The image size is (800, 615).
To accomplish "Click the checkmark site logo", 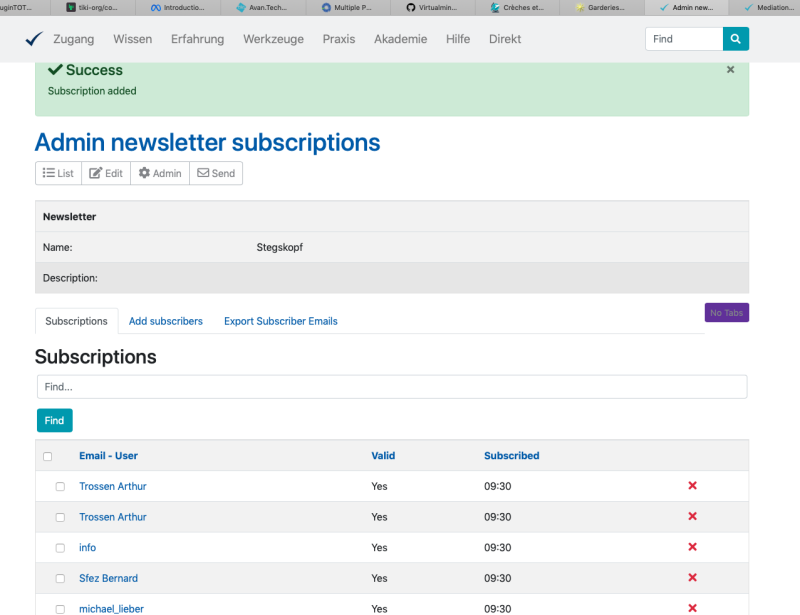I will (x=34, y=39).
